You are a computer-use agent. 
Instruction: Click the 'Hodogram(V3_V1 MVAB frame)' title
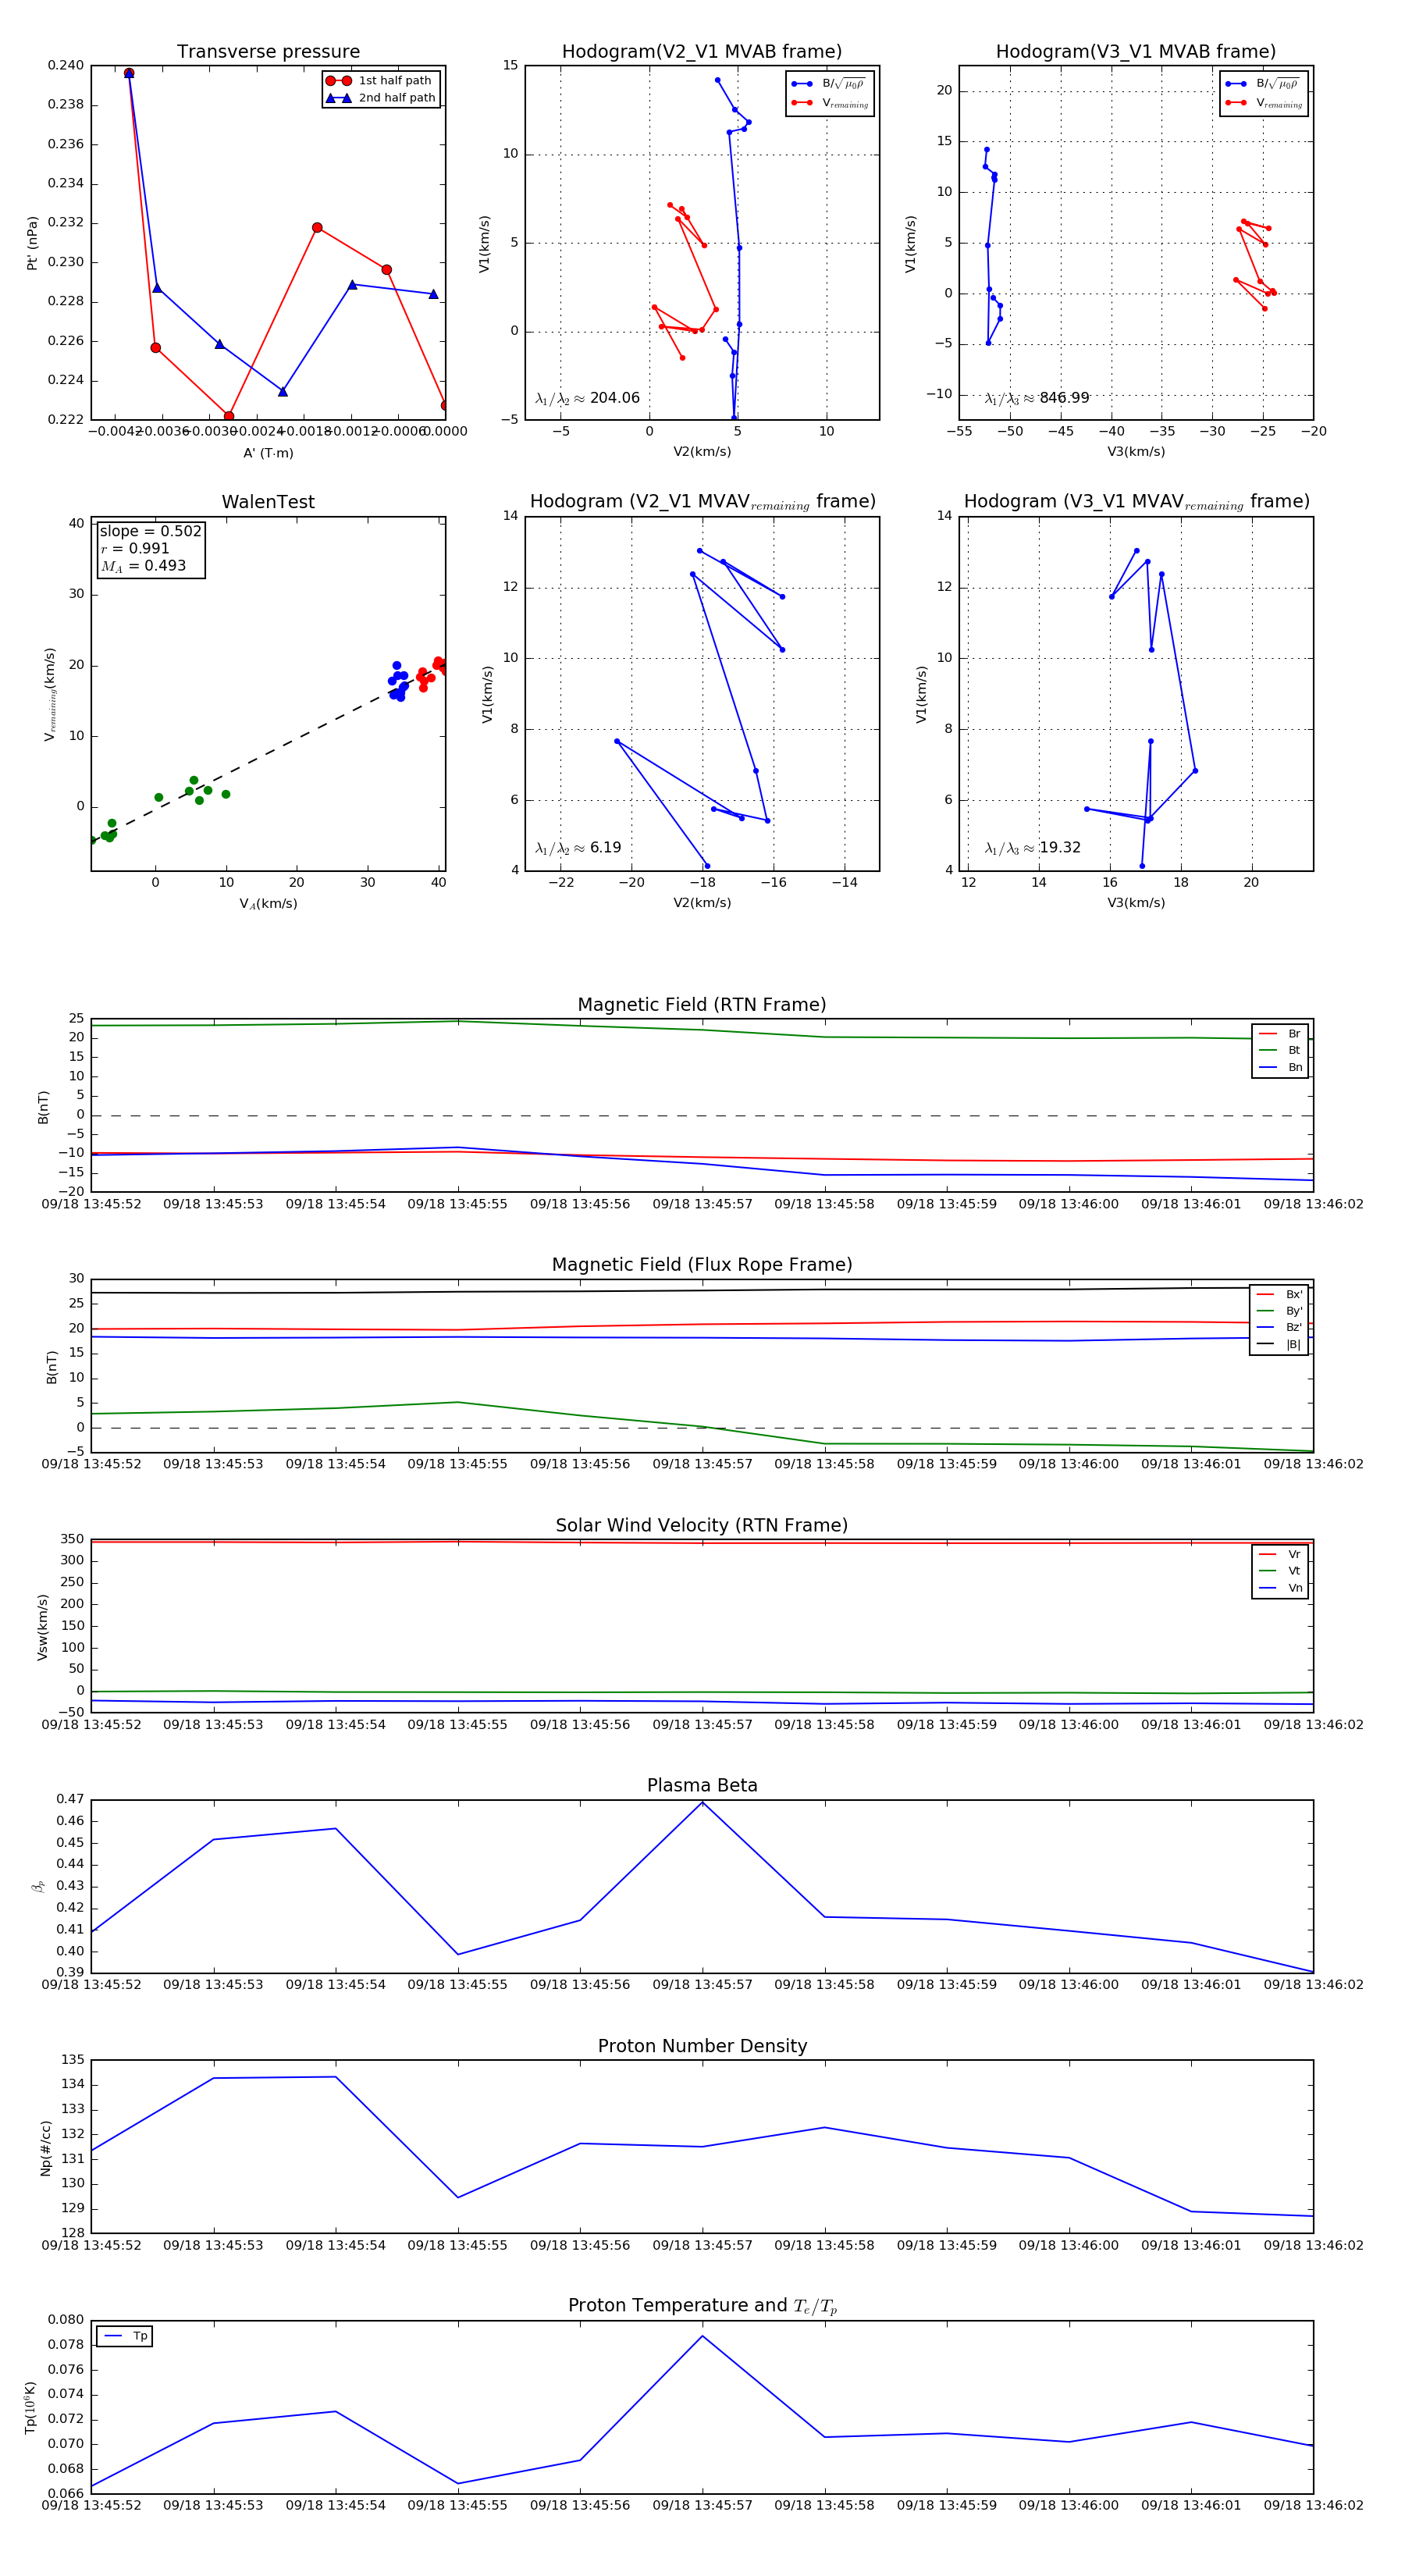coord(1136,52)
